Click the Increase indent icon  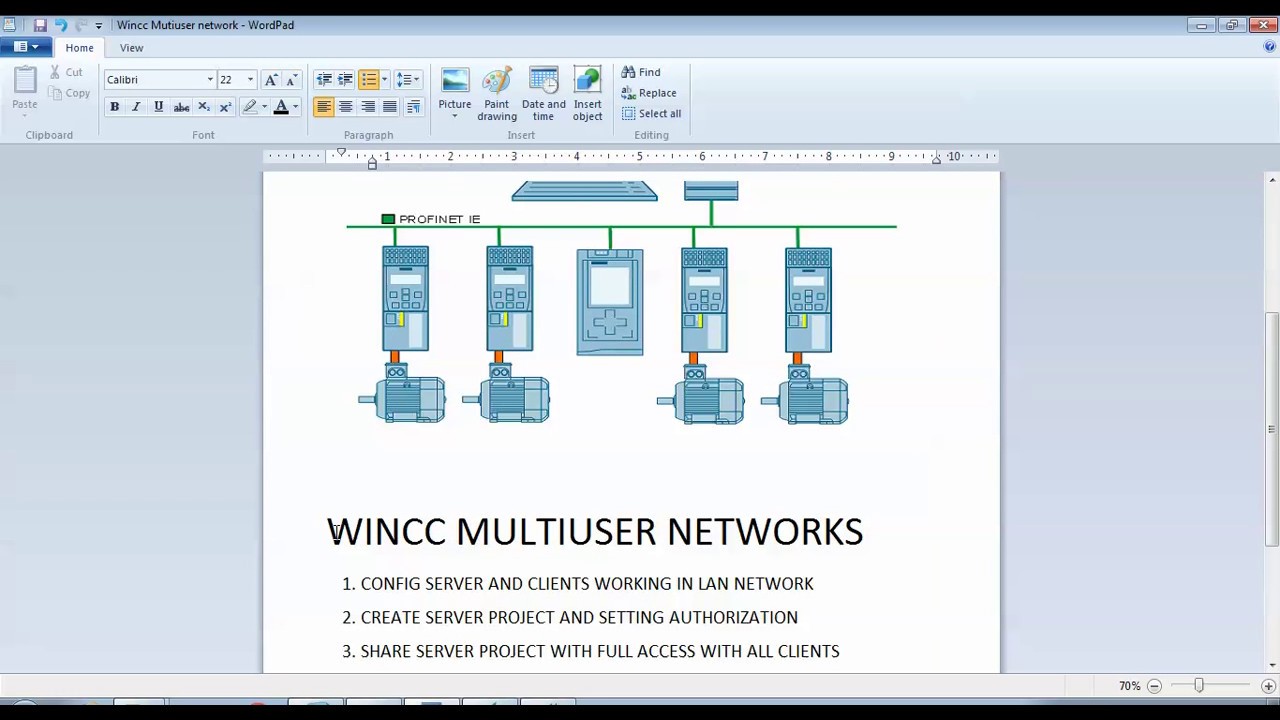(x=345, y=80)
